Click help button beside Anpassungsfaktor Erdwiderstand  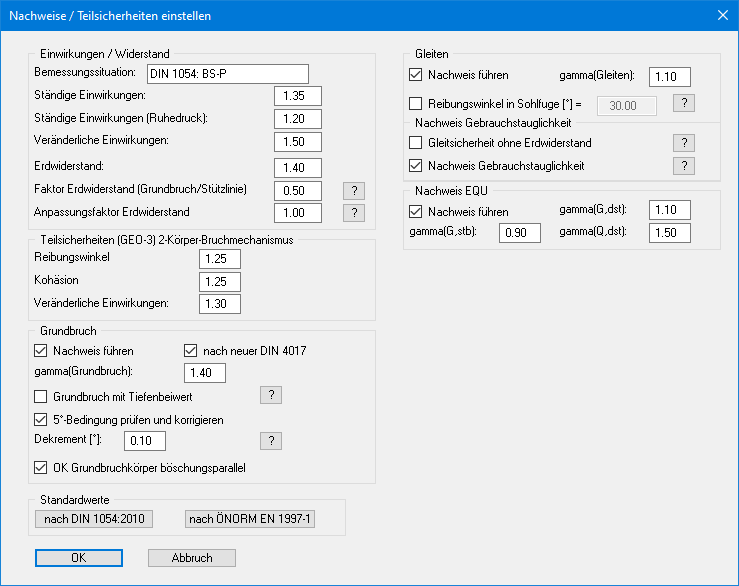coord(352,212)
